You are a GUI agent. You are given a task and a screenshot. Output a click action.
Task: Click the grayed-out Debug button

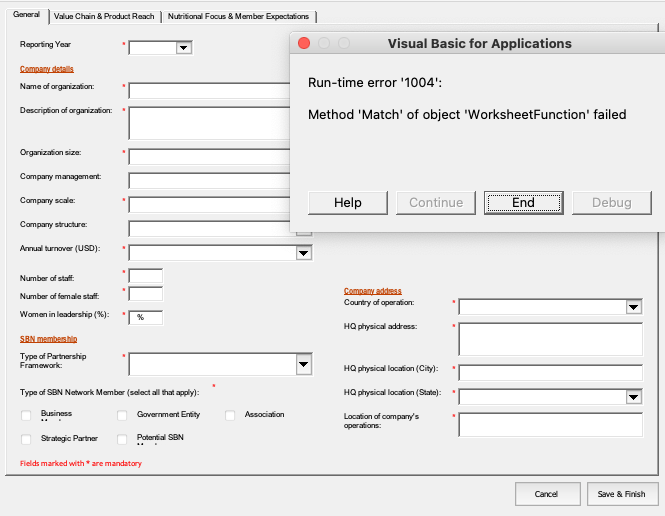point(612,203)
